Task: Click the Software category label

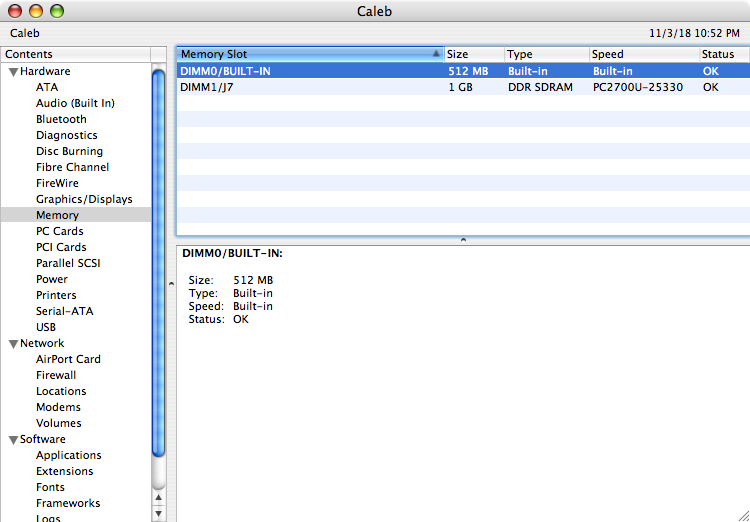Action: coord(43,439)
